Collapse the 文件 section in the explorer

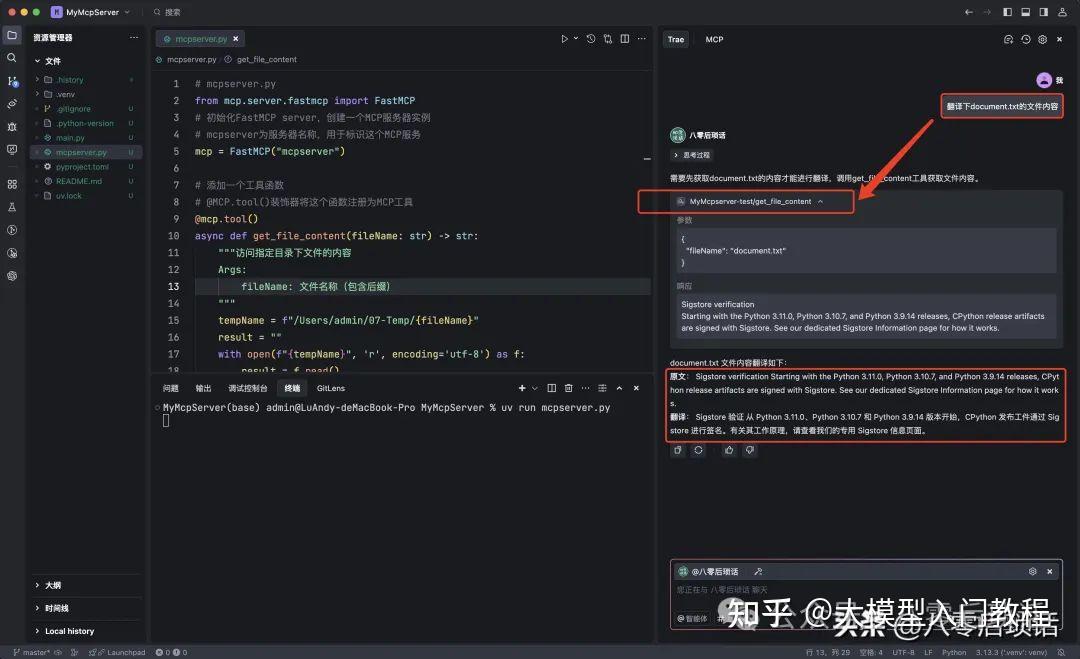[52, 61]
